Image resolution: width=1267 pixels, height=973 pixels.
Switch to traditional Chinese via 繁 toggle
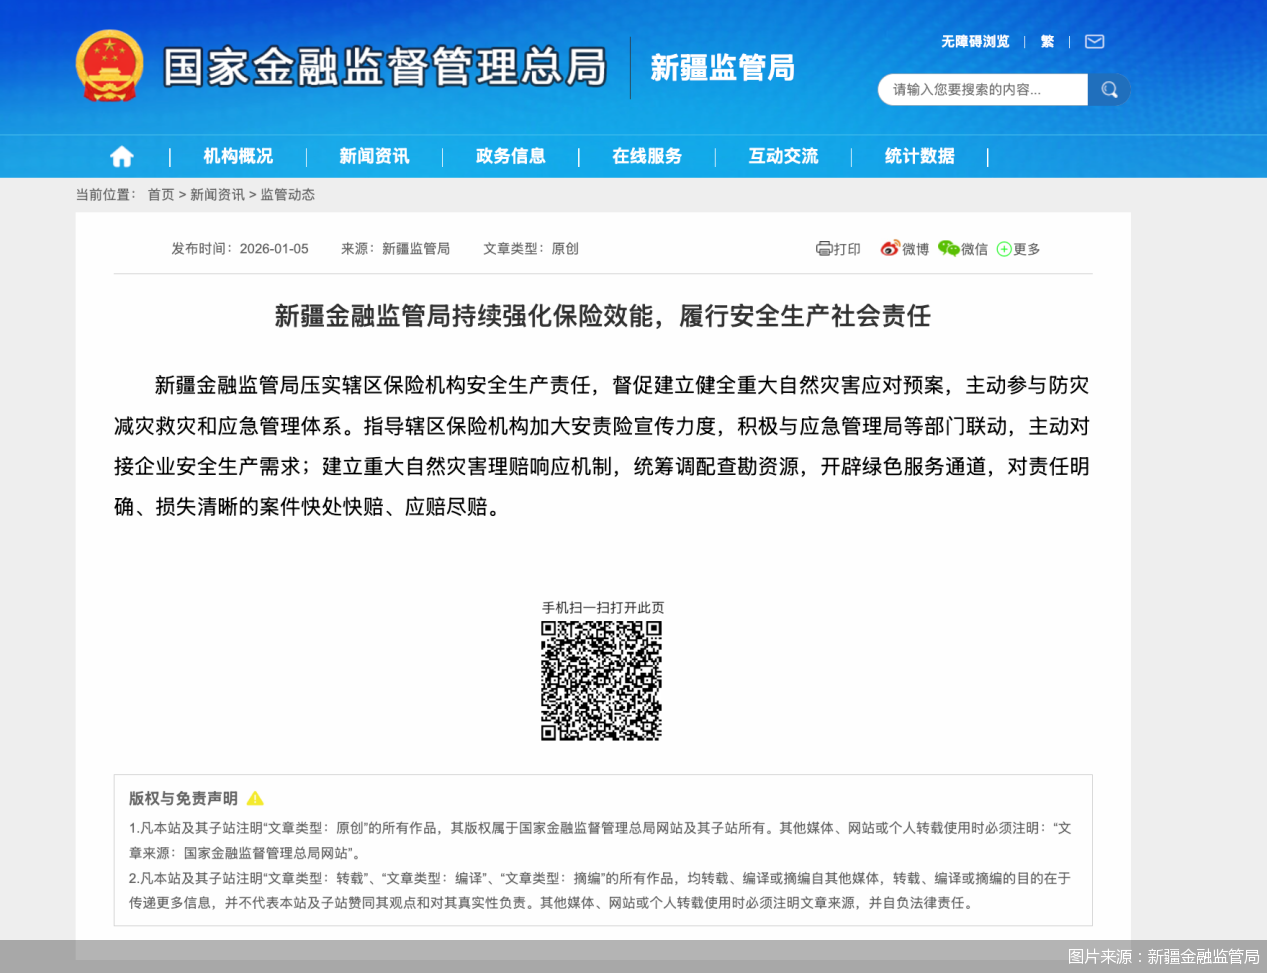[x=1046, y=41]
